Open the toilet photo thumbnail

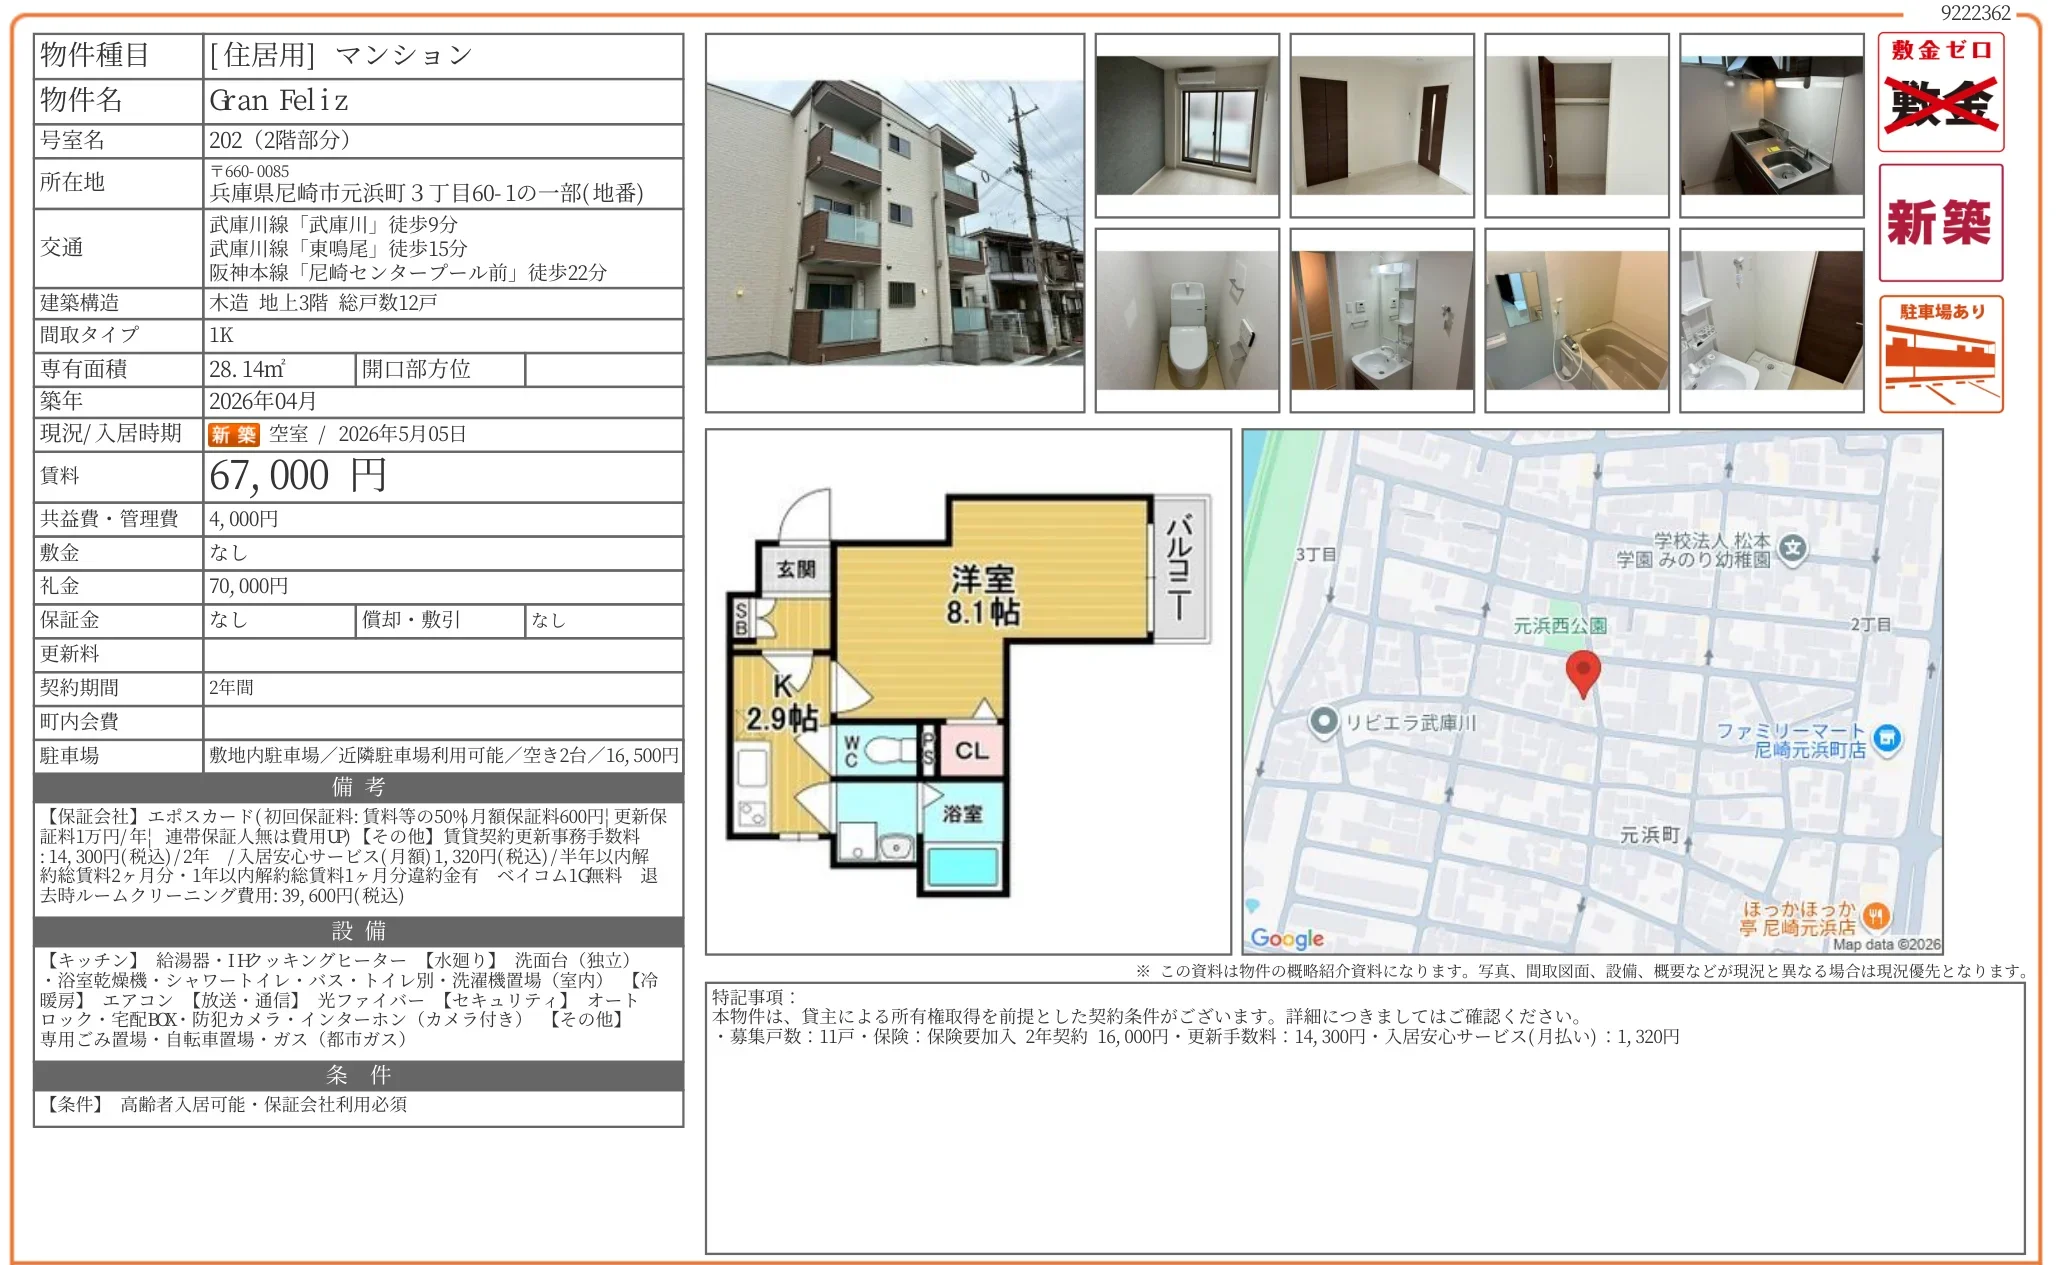click(1187, 320)
